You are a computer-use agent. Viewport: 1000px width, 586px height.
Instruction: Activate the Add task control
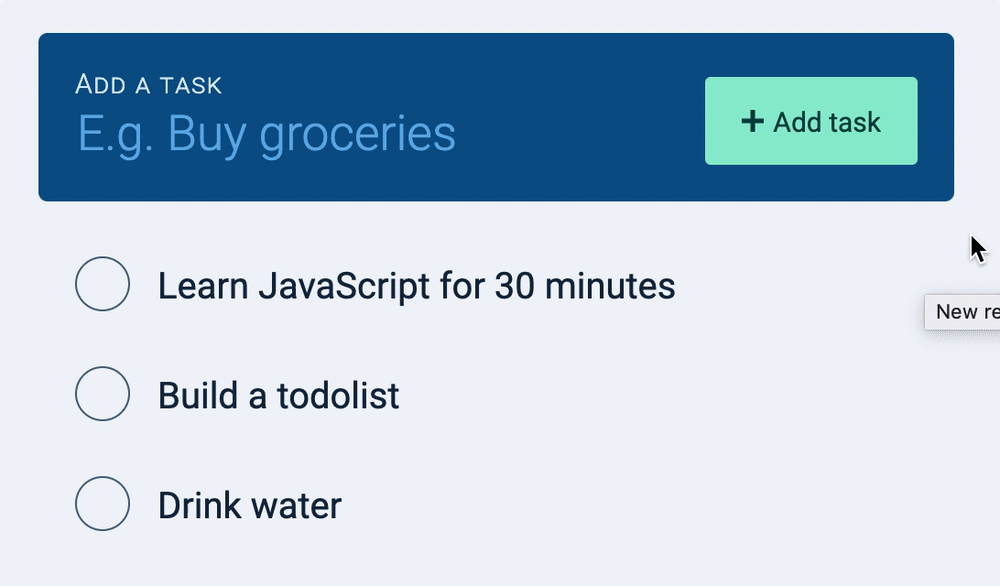(811, 120)
